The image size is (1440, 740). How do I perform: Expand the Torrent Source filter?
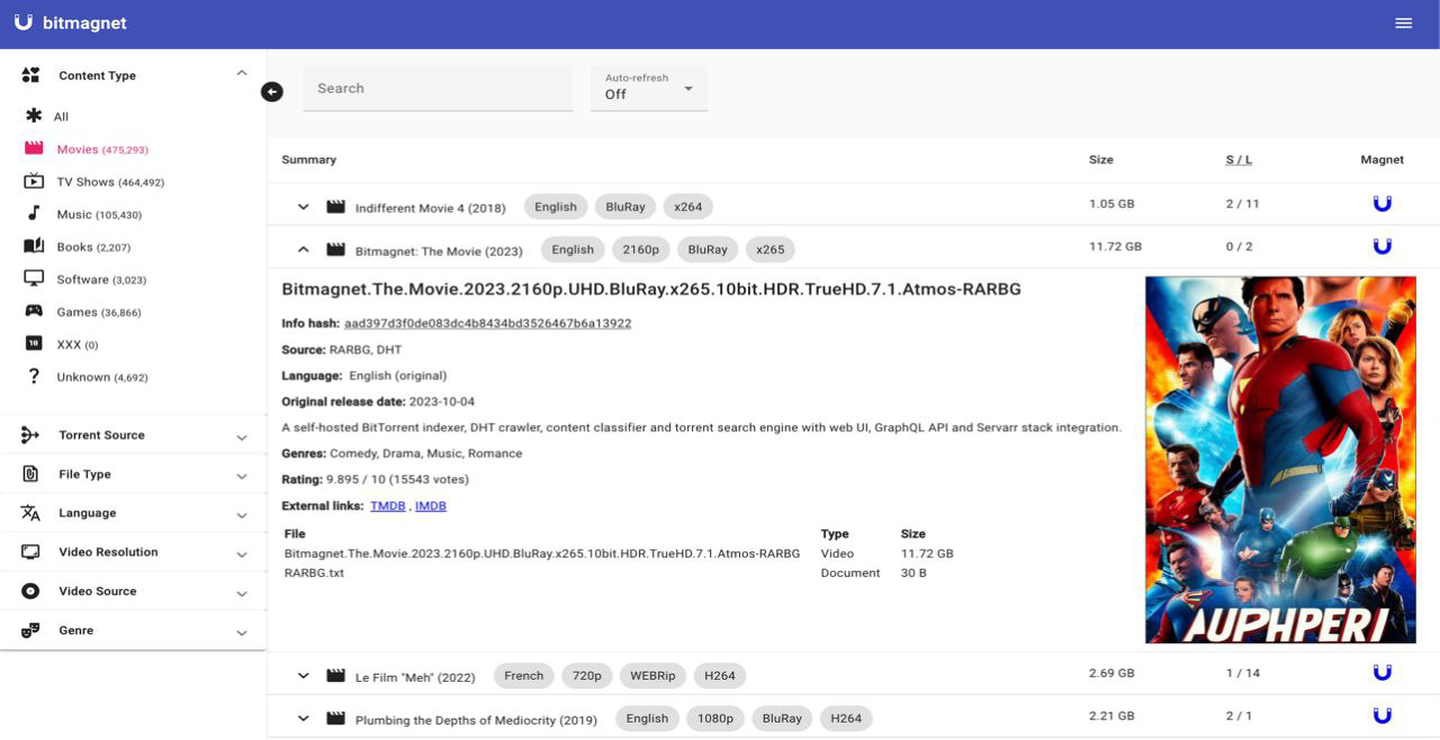coord(241,438)
